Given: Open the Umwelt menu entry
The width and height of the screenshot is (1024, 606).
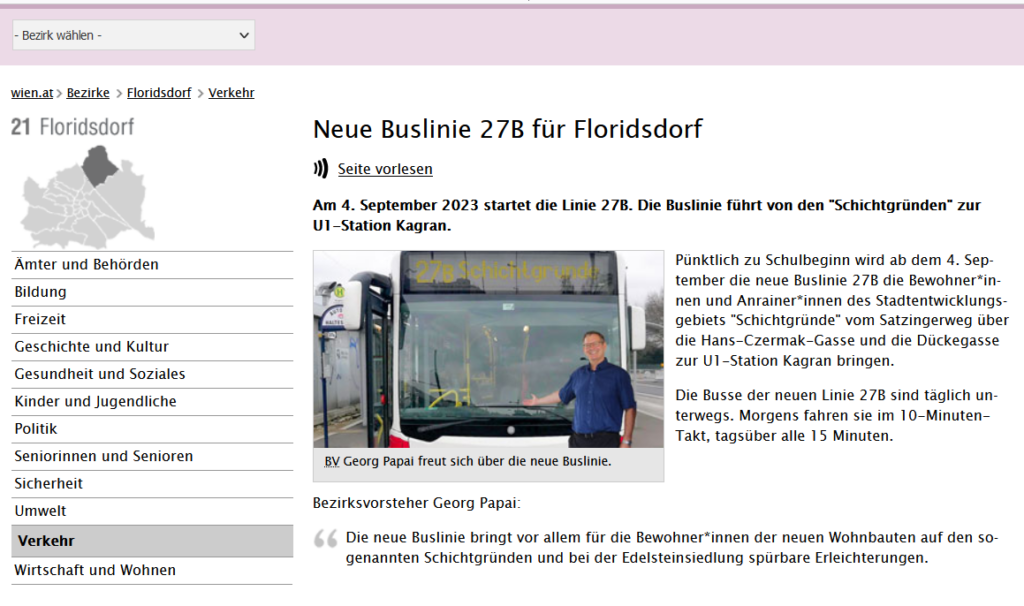Looking at the screenshot, I should (x=40, y=511).
